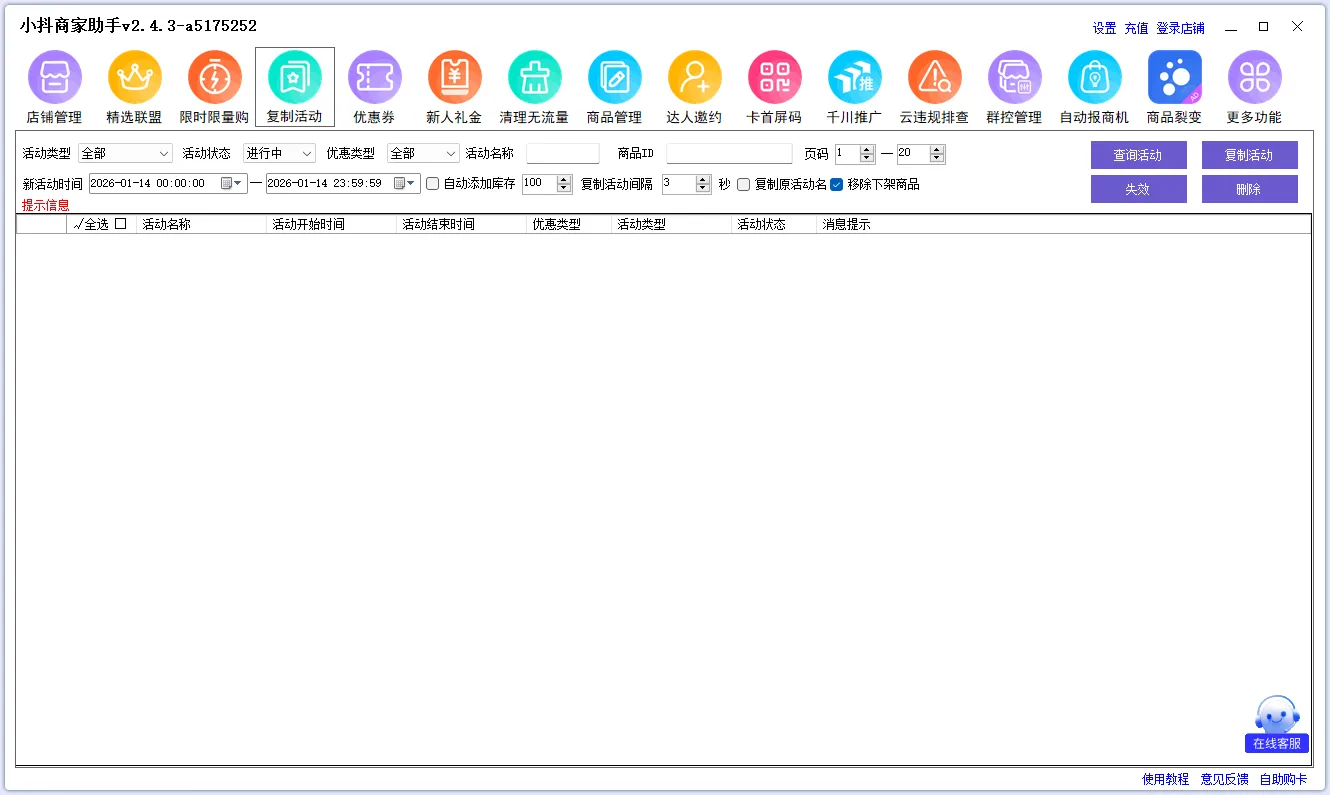This screenshot has width=1330, height=795.
Task: Uncheck the 移除下架商品 checkbox
Action: 837,184
